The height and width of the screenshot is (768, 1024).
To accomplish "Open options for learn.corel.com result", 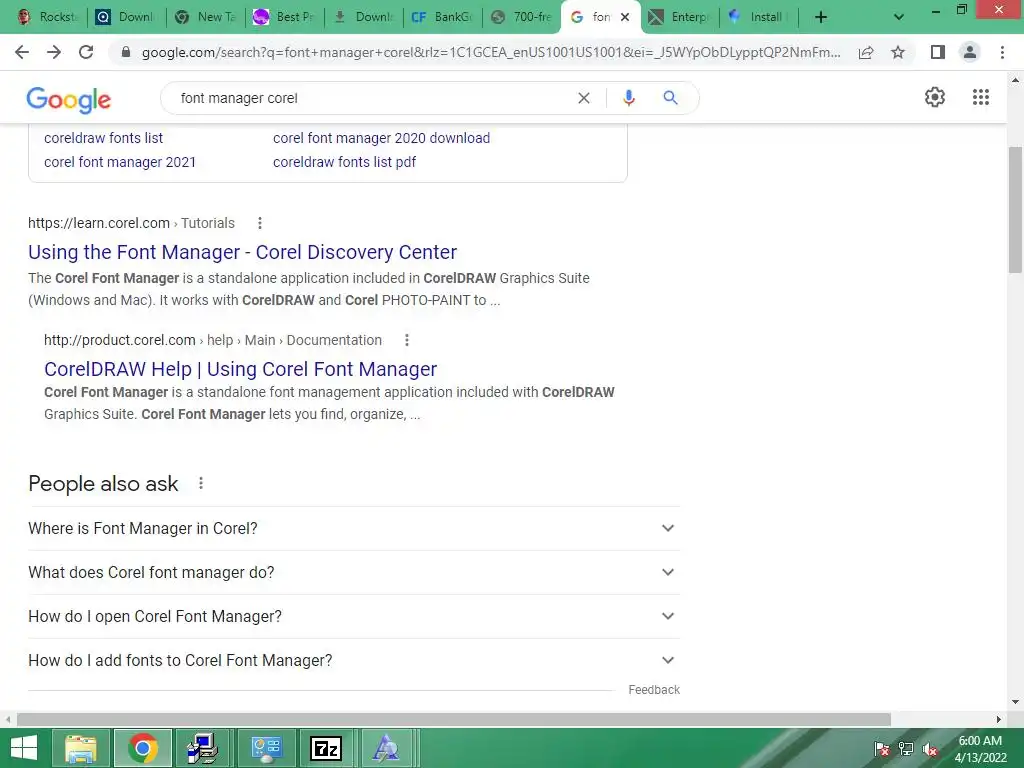I will coord(260,223).
